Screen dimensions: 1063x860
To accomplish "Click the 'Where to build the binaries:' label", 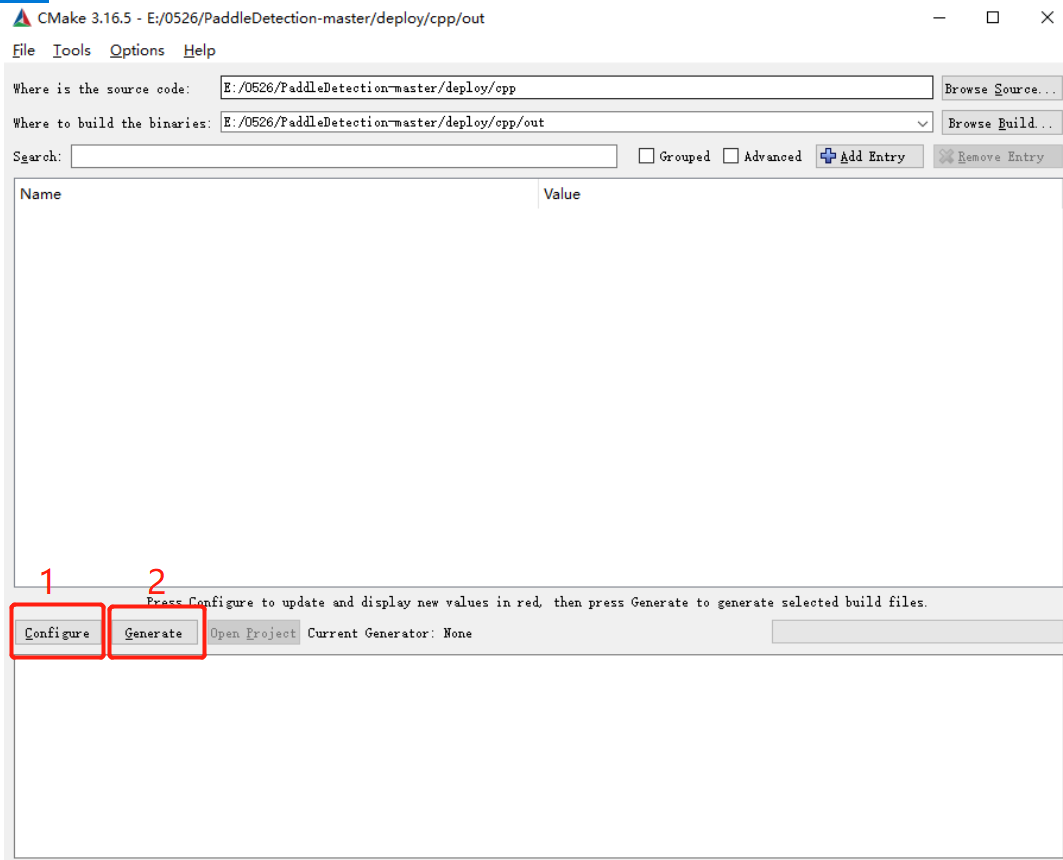I will pos(112,123).
